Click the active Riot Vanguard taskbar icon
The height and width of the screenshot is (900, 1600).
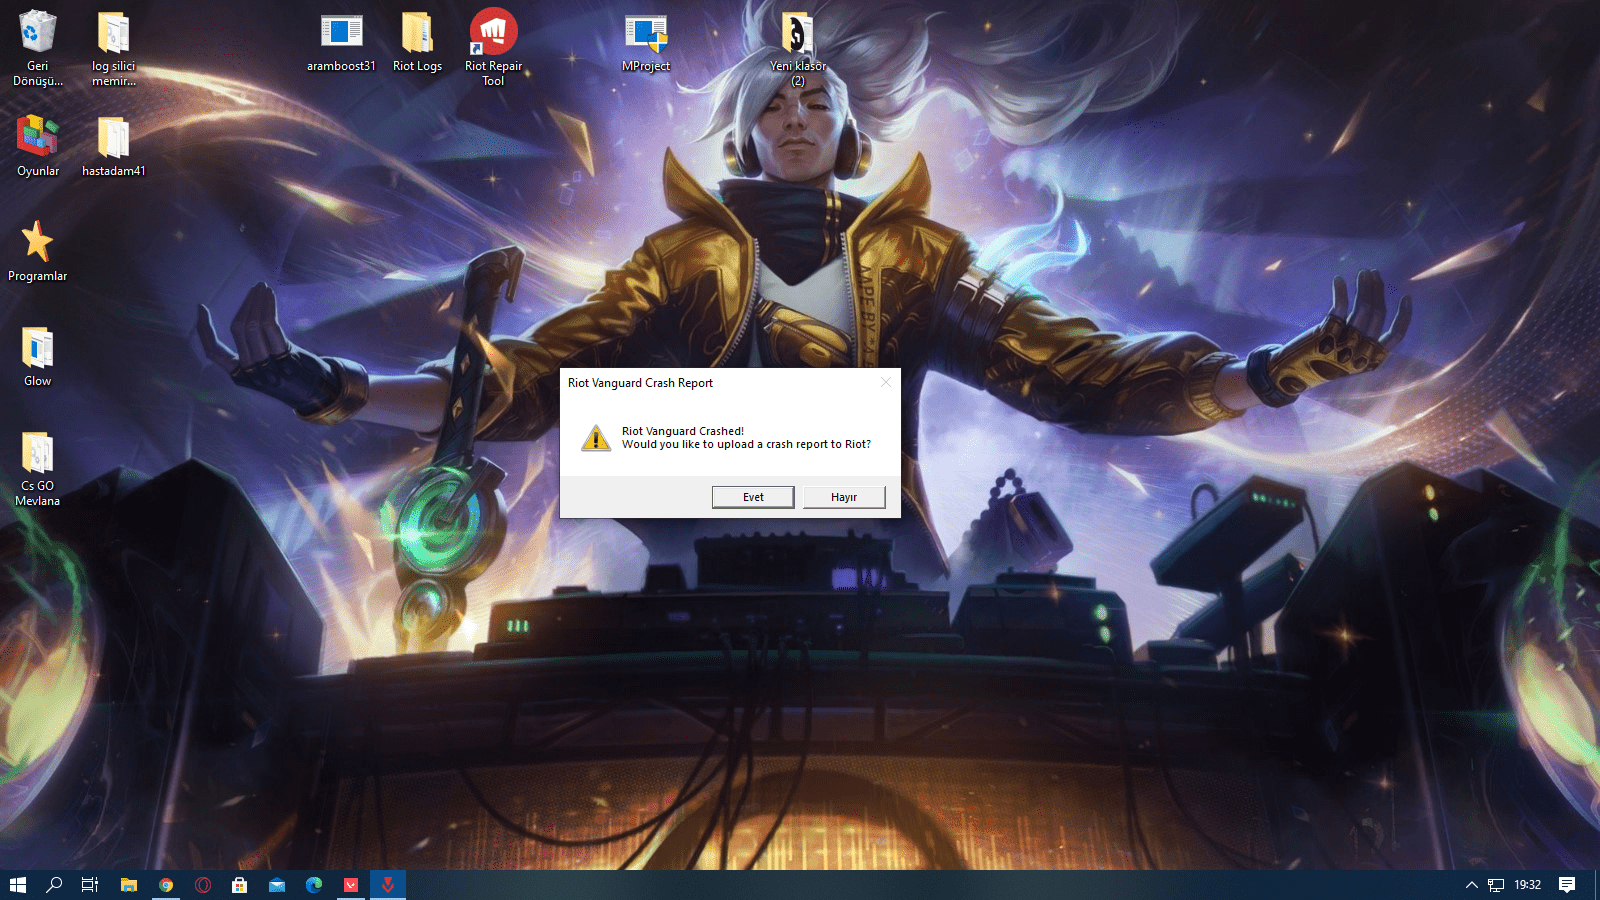(x=388, y=885)
